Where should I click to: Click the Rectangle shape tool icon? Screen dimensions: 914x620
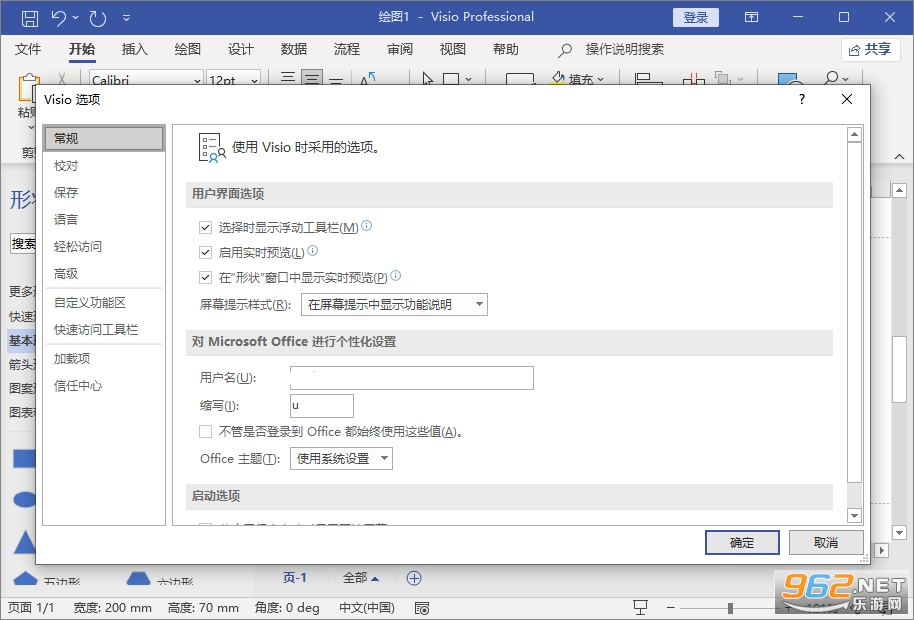[x=451, y=79]
